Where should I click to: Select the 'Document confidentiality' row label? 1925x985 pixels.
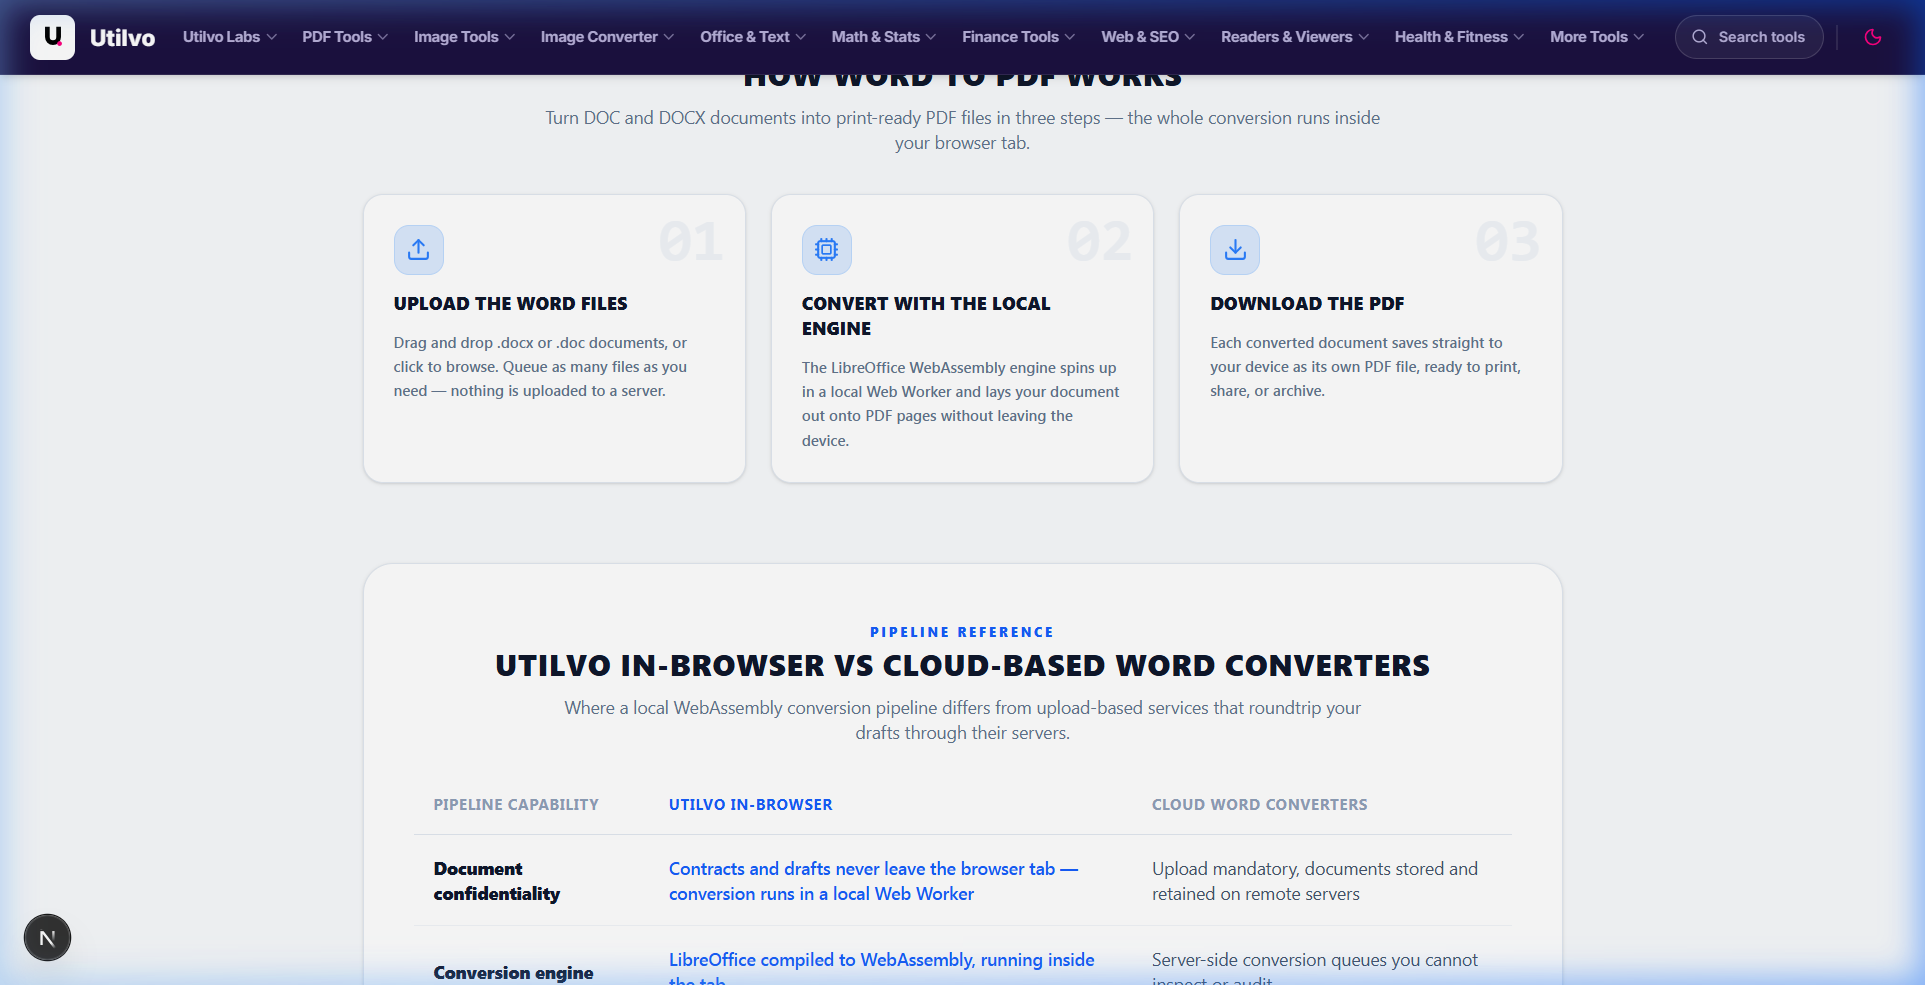[x=497, y=881]
